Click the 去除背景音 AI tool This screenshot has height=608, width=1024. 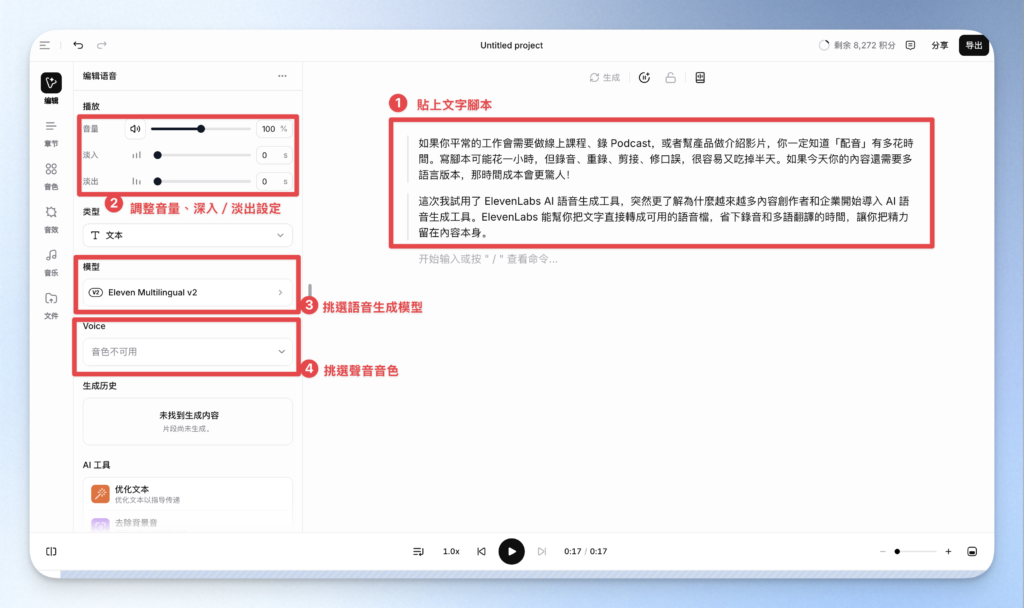click(x=187, y=523)
